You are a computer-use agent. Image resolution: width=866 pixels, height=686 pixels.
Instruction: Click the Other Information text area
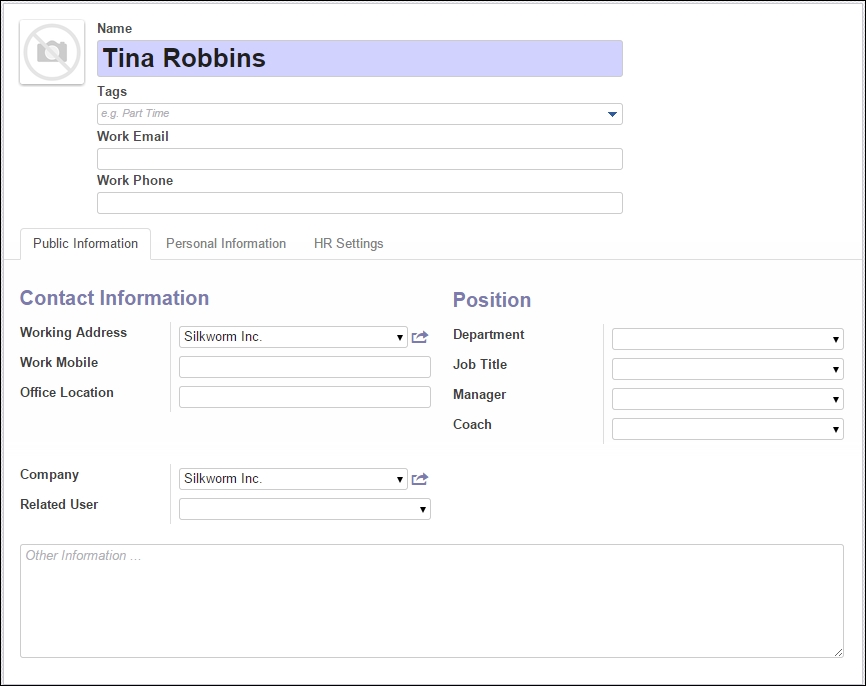(x=432, y=601)
